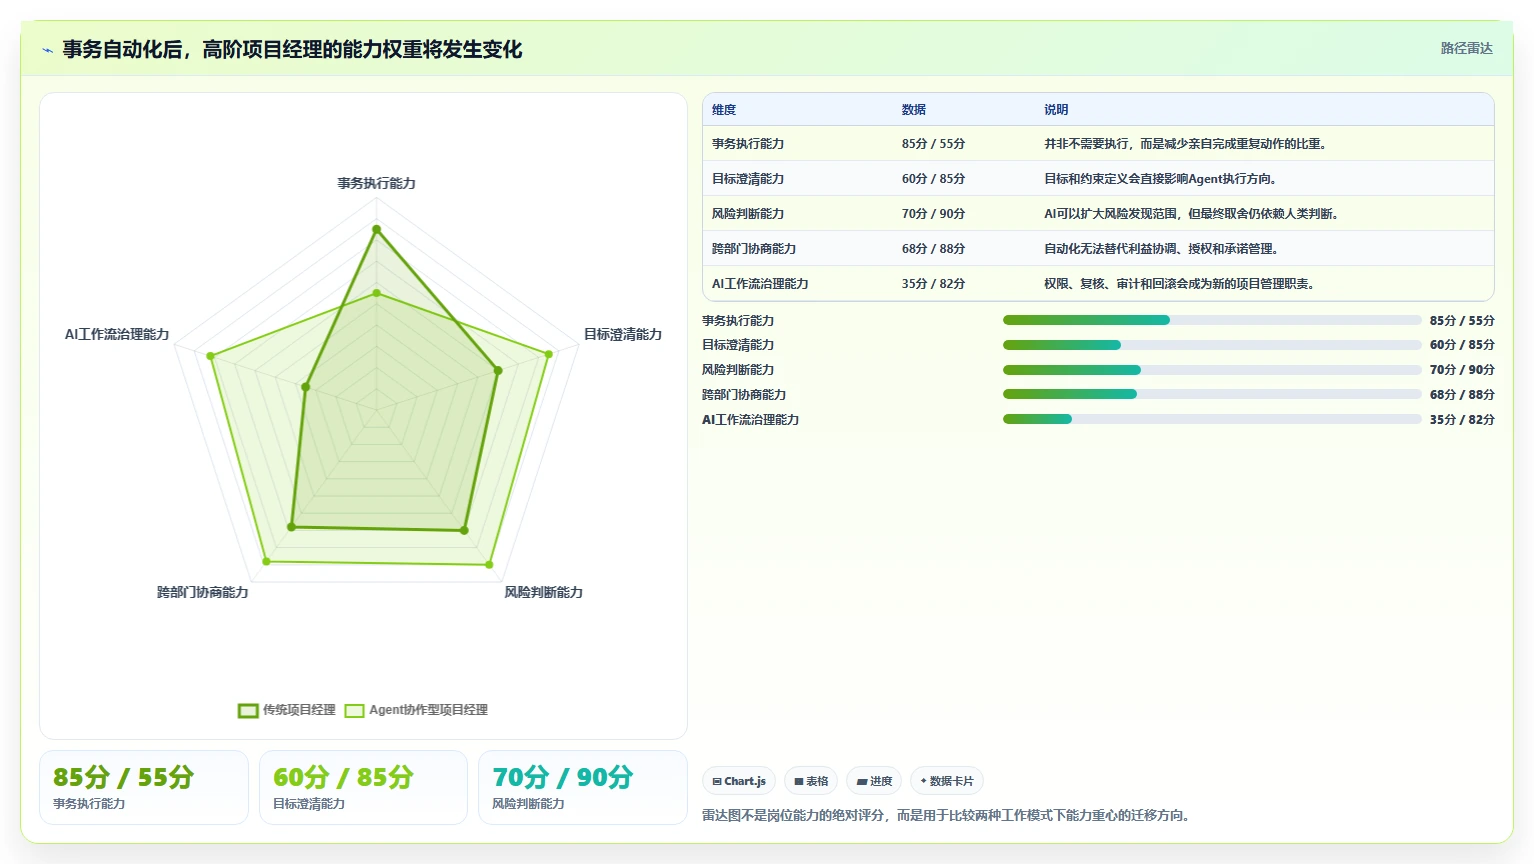Image resolution: width=1534 pixels, height=864 pixels.
Task: Click the 数据 table column header
Action: 914,110
